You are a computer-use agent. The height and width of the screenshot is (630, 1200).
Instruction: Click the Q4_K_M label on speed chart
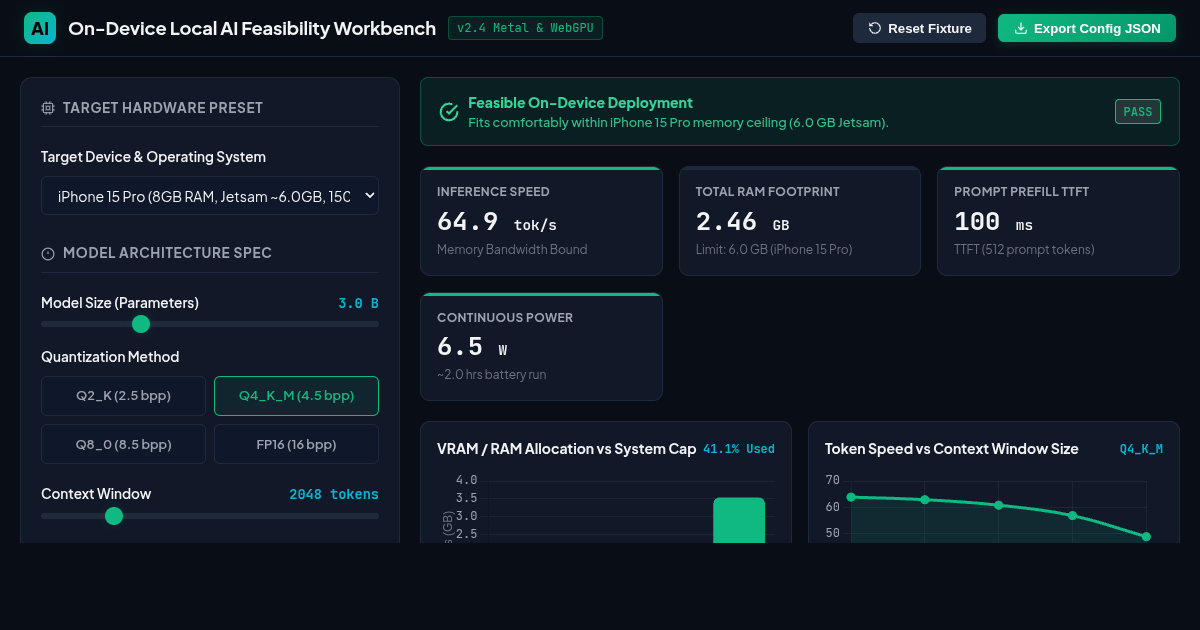(x=1141, y=449)
